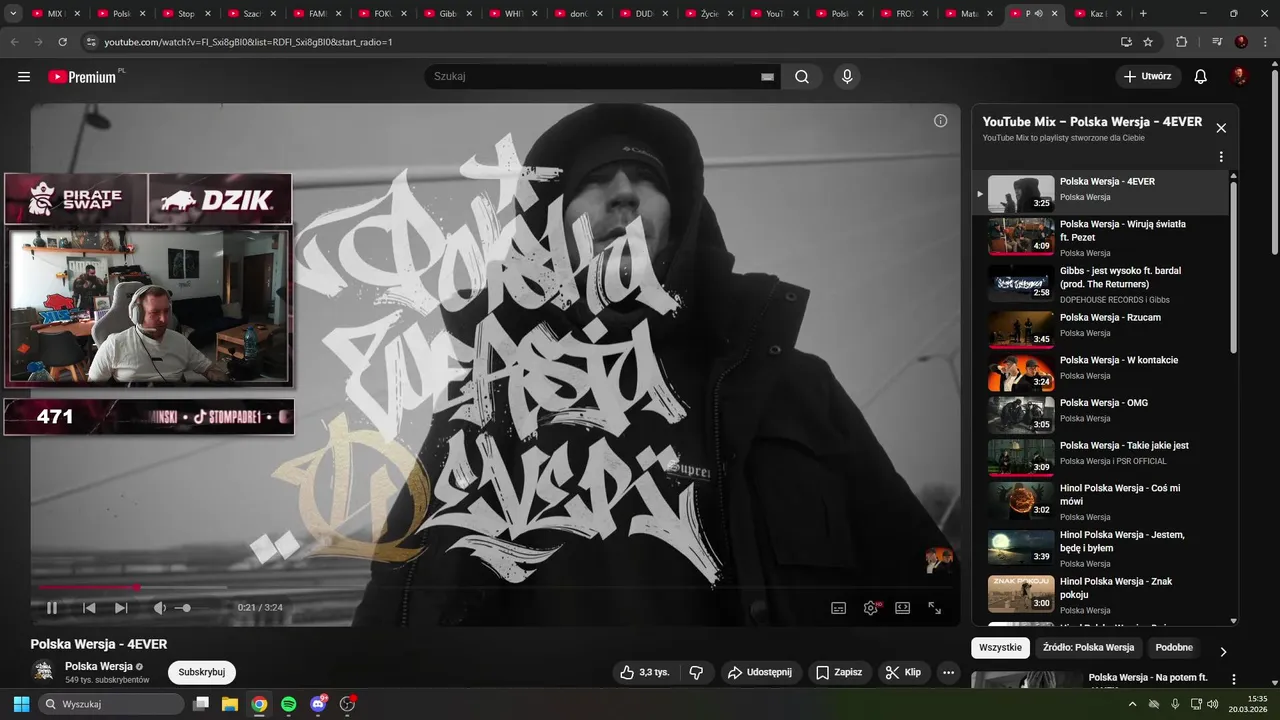The image size is (1280, 720).
Task: Open on-screen keyboard in search box
Action: [x=767, y=77]
